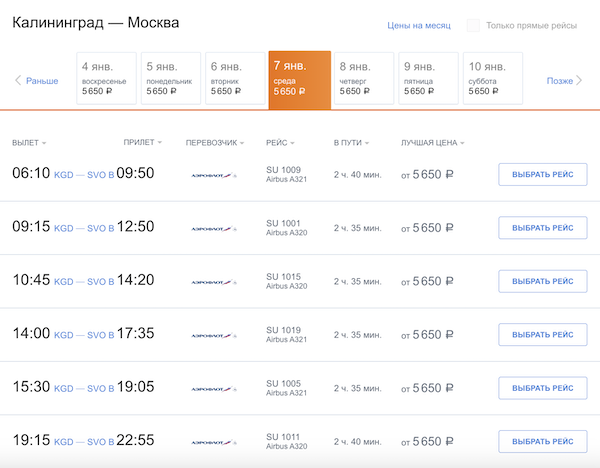The width and height of the screenshot is (600, 468).
Task: Select the 4 янв. воскресенье date tab
Action: tap(107, 78)
